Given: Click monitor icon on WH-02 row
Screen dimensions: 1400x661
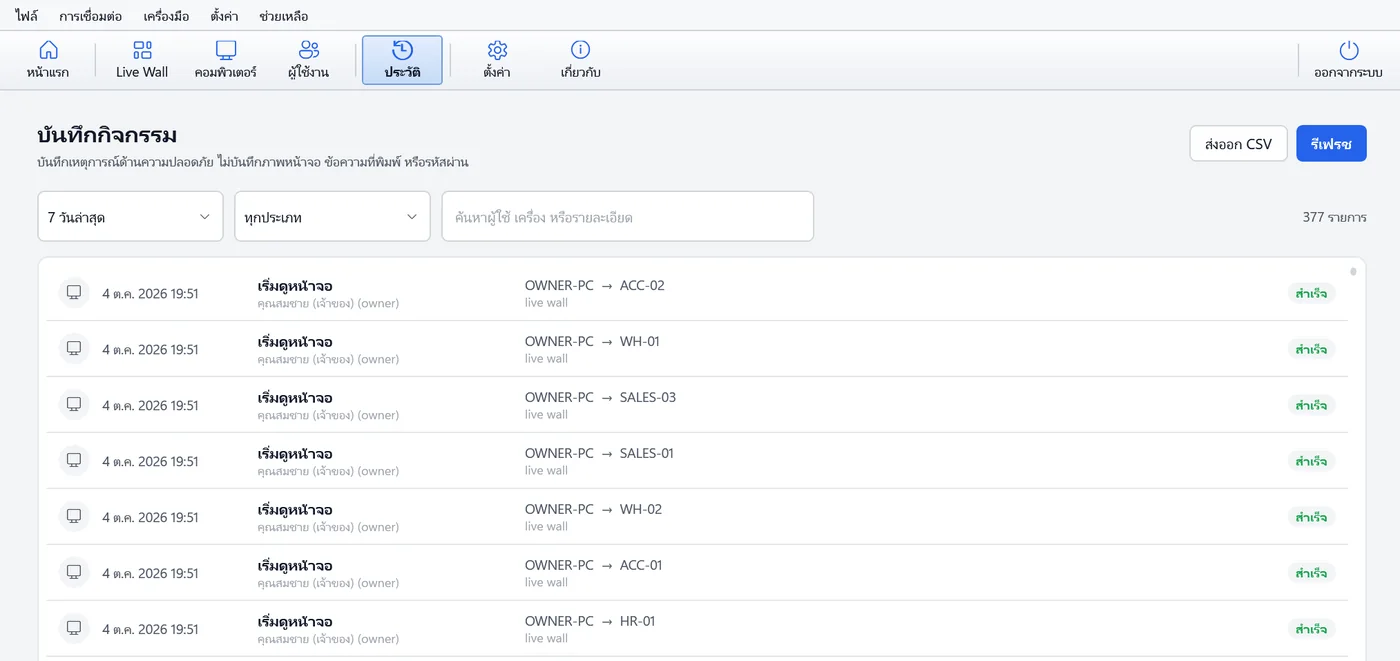Looking at the screenshot, I should tap(73, 516).
